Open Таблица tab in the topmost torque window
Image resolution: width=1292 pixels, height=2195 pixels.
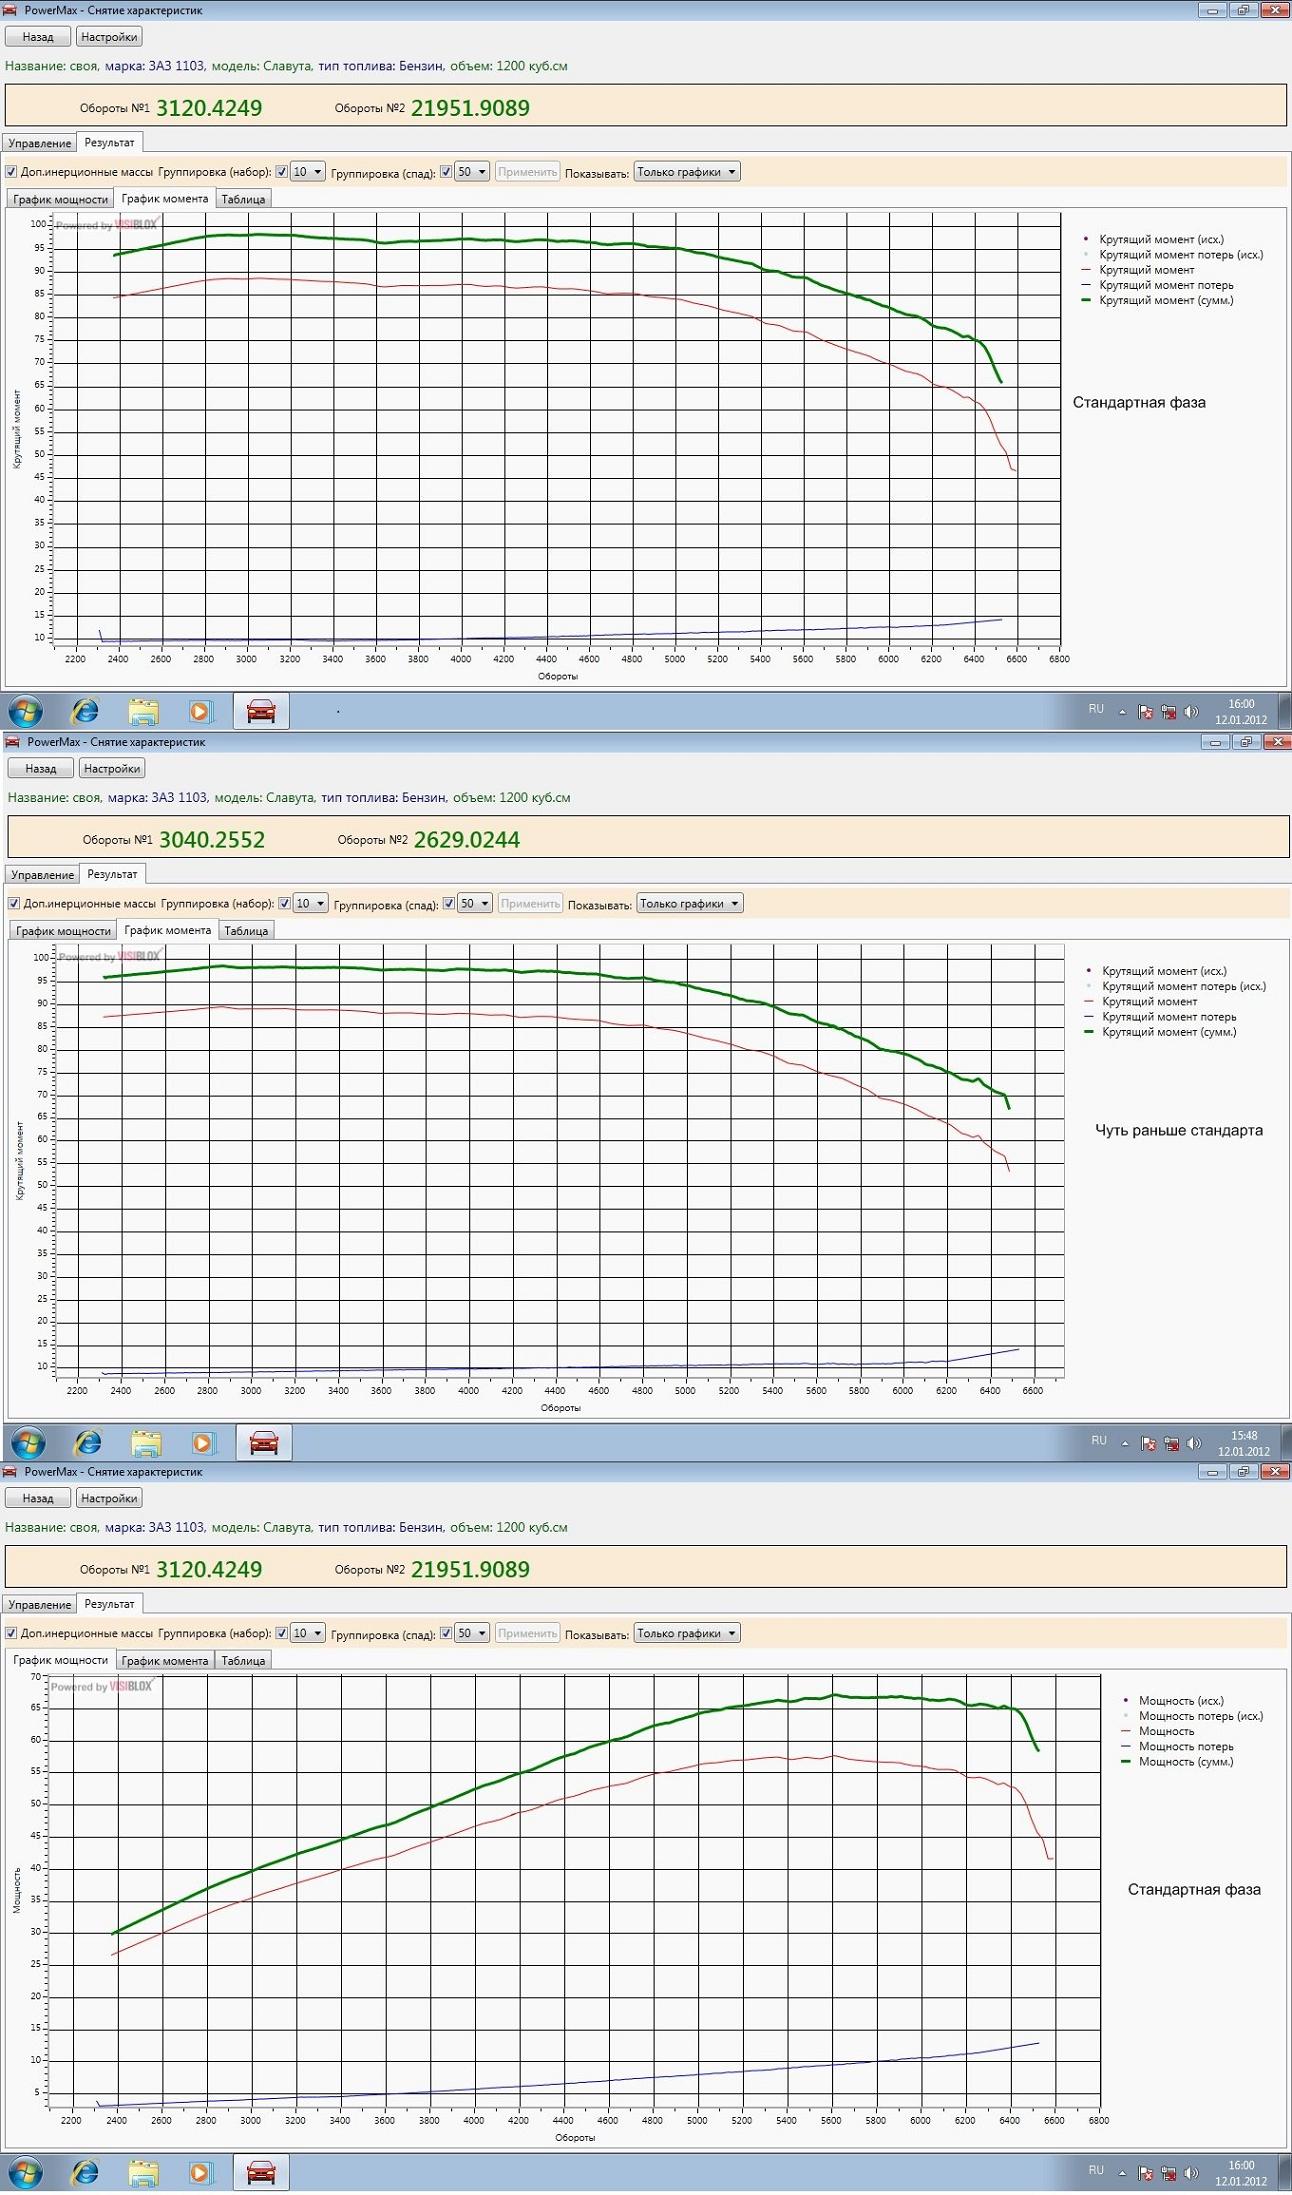(243, 199)
